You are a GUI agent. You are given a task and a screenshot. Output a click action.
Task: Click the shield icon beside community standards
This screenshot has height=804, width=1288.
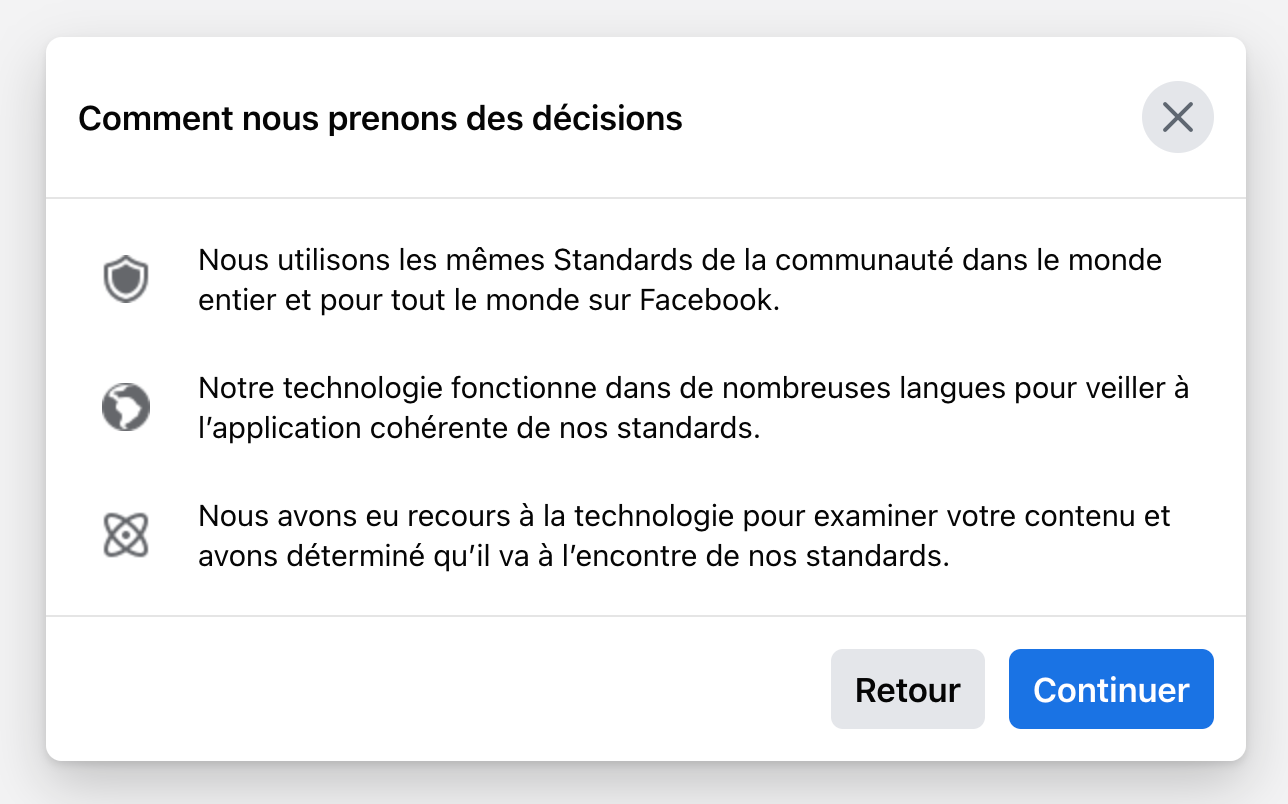coord(126,280)
